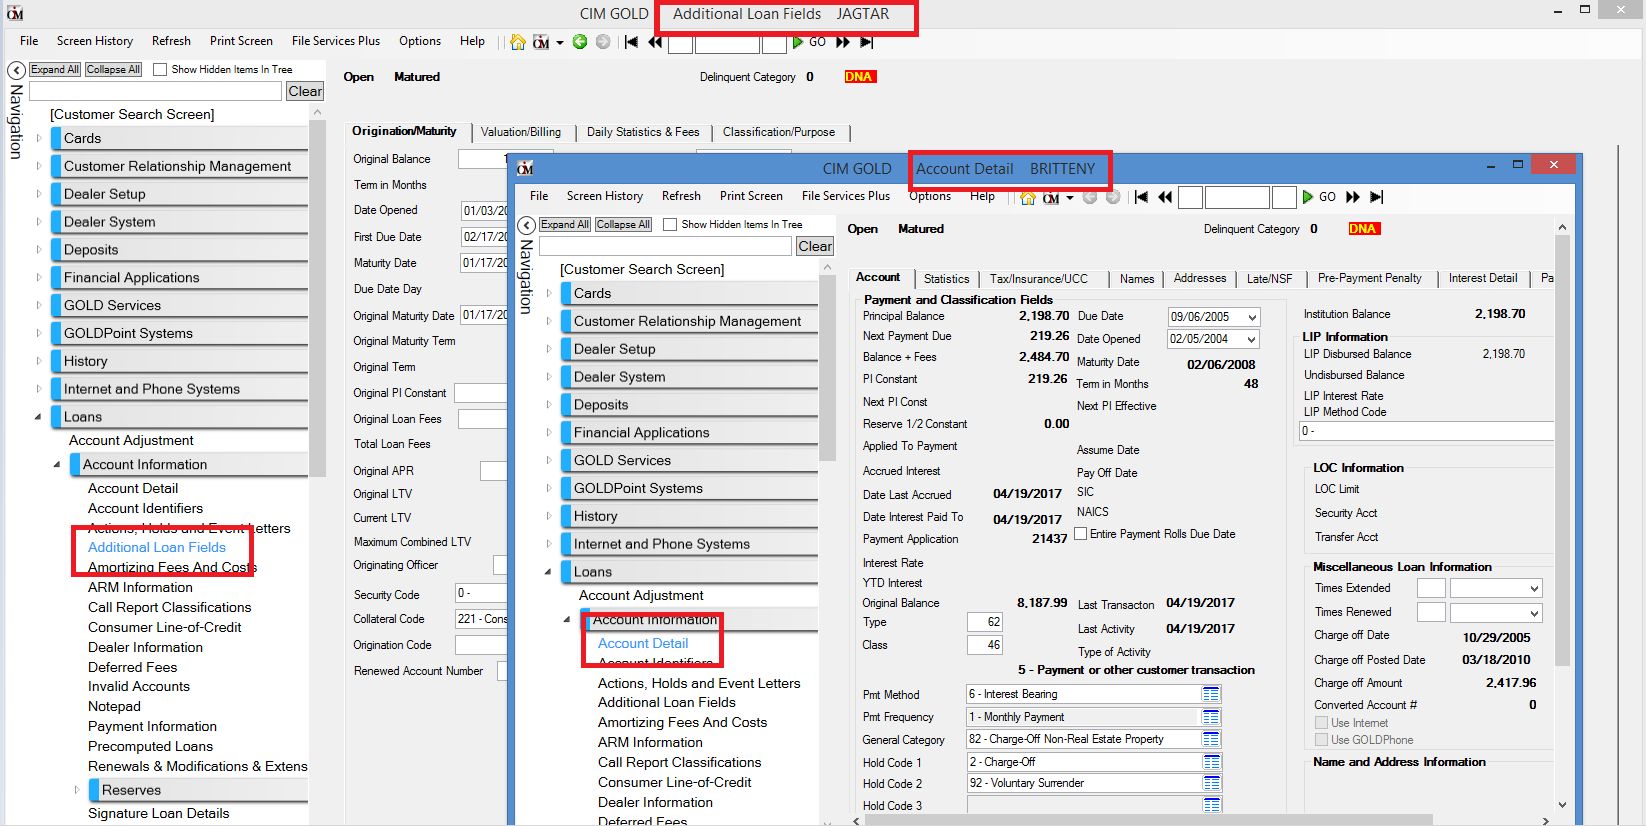Check the Use GOLDPhone checkbox

click(1321, 740)
